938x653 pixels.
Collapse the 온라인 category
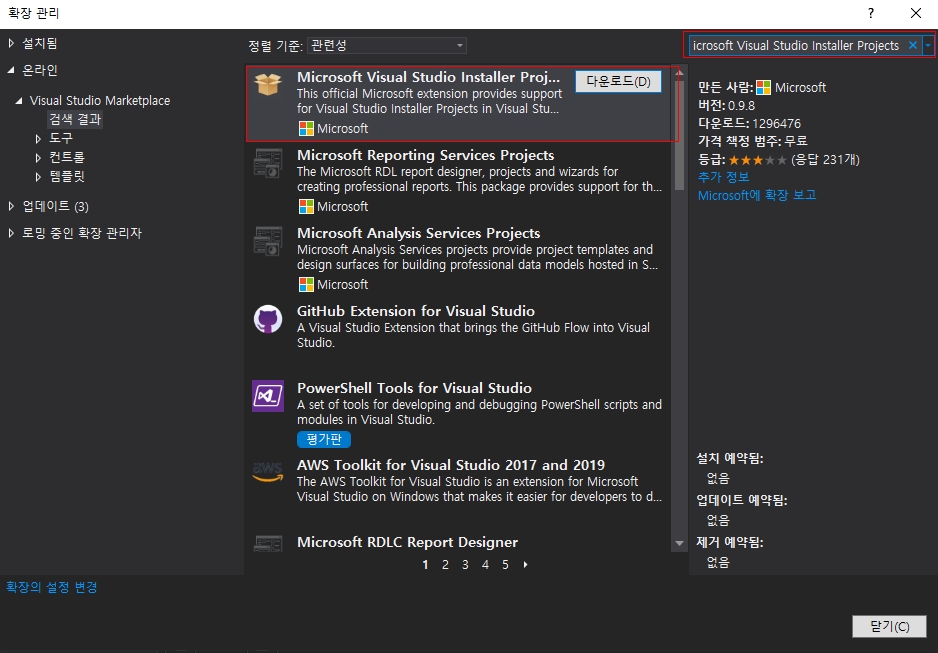click(11, 70)
